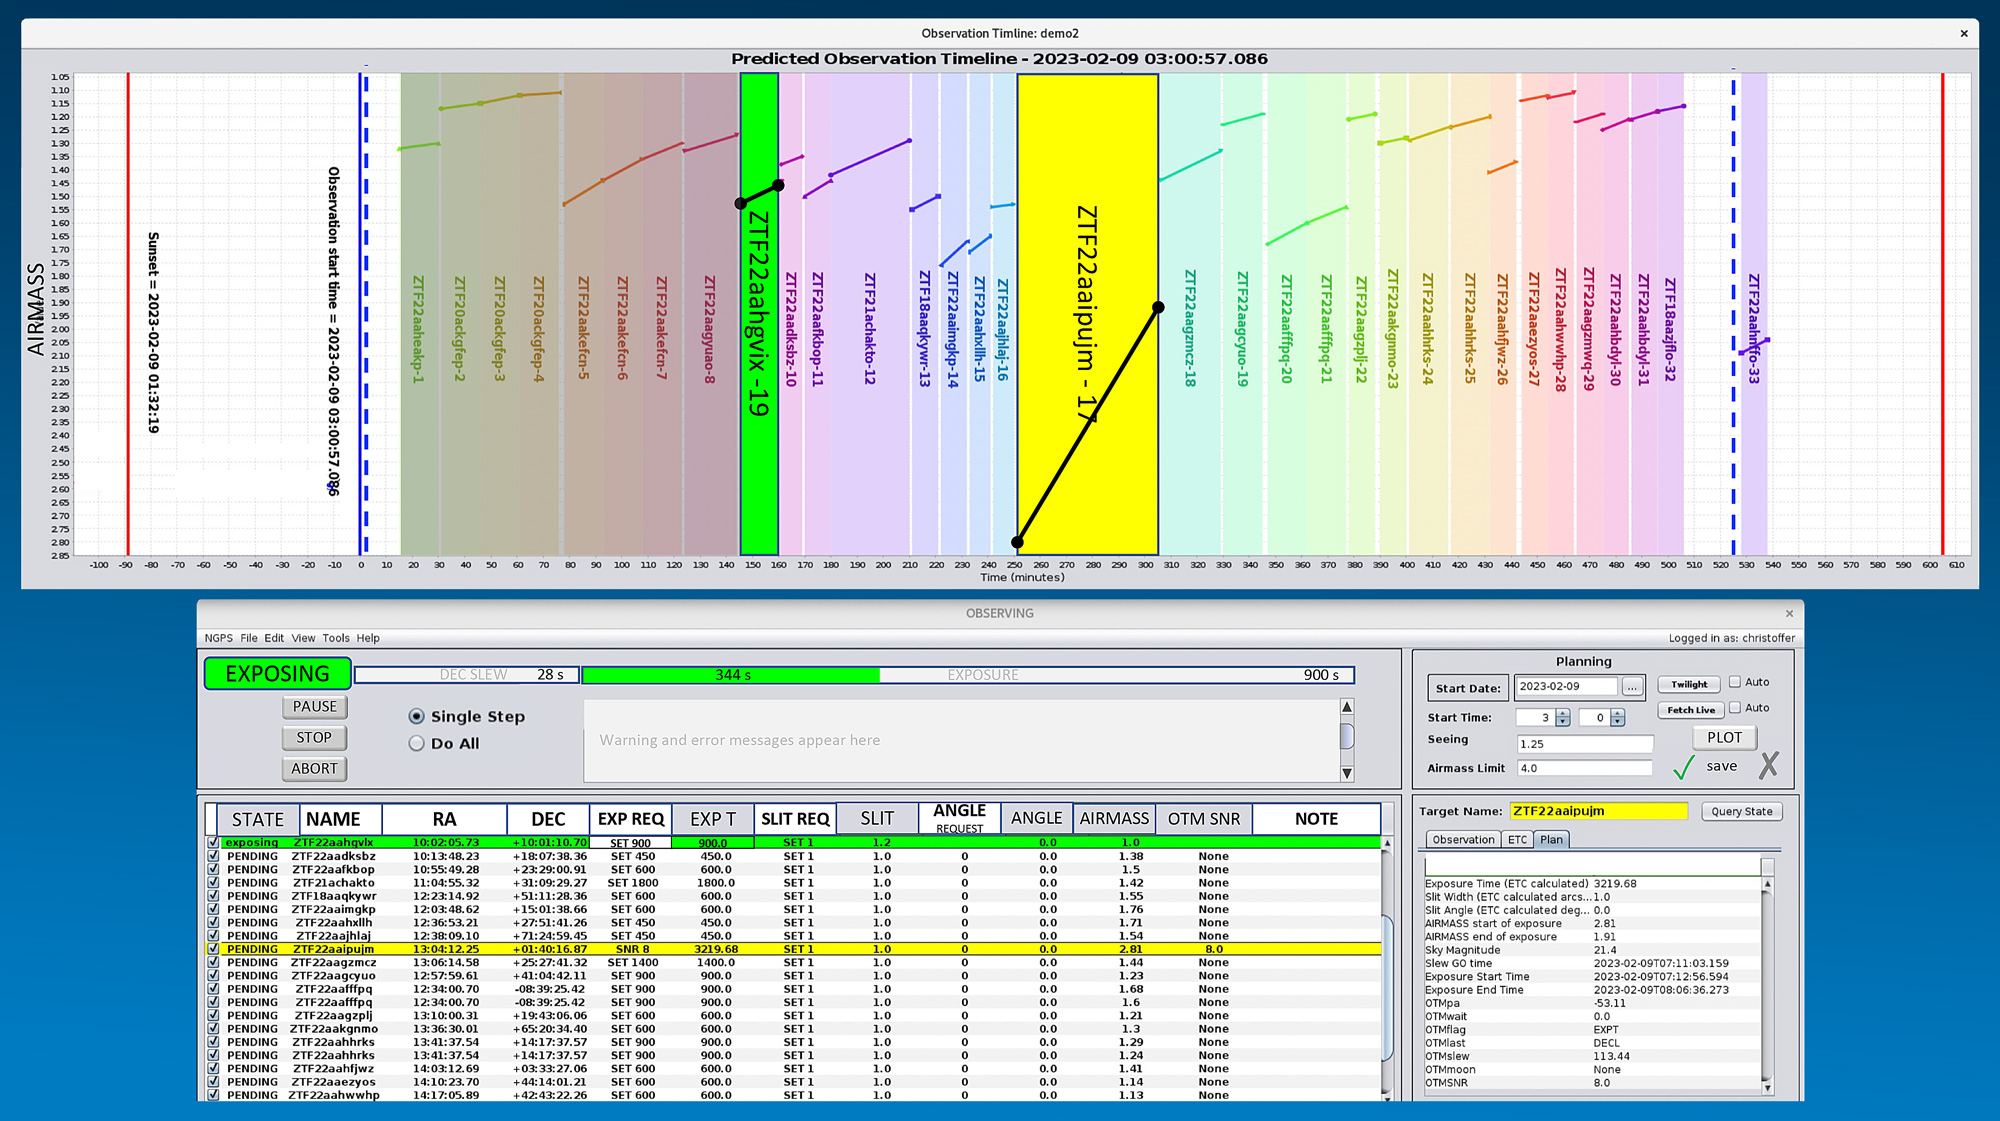Enable Auto checkbox next to Twilight
This screenshot has width=2000, height=1121.
(x=1735, y=682)
